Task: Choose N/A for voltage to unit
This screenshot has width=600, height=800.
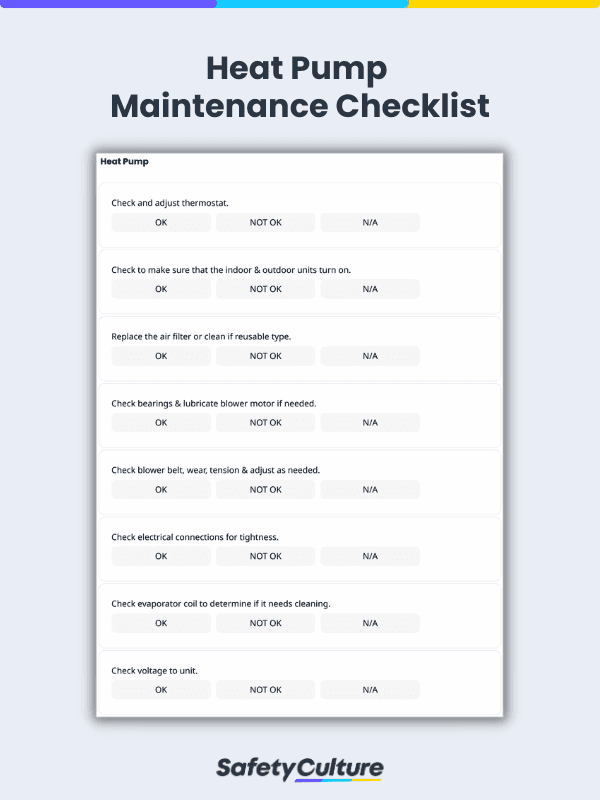Action: (370, 690)
